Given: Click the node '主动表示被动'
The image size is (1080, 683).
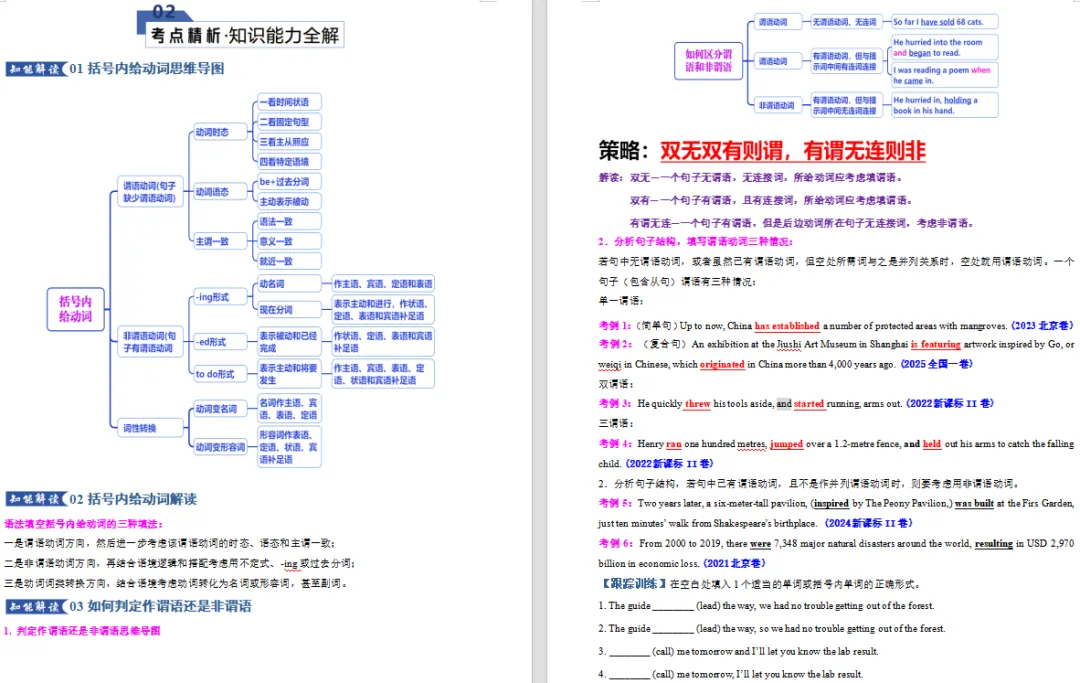Looking at the screenshot, I should click(x=289, y=202).
